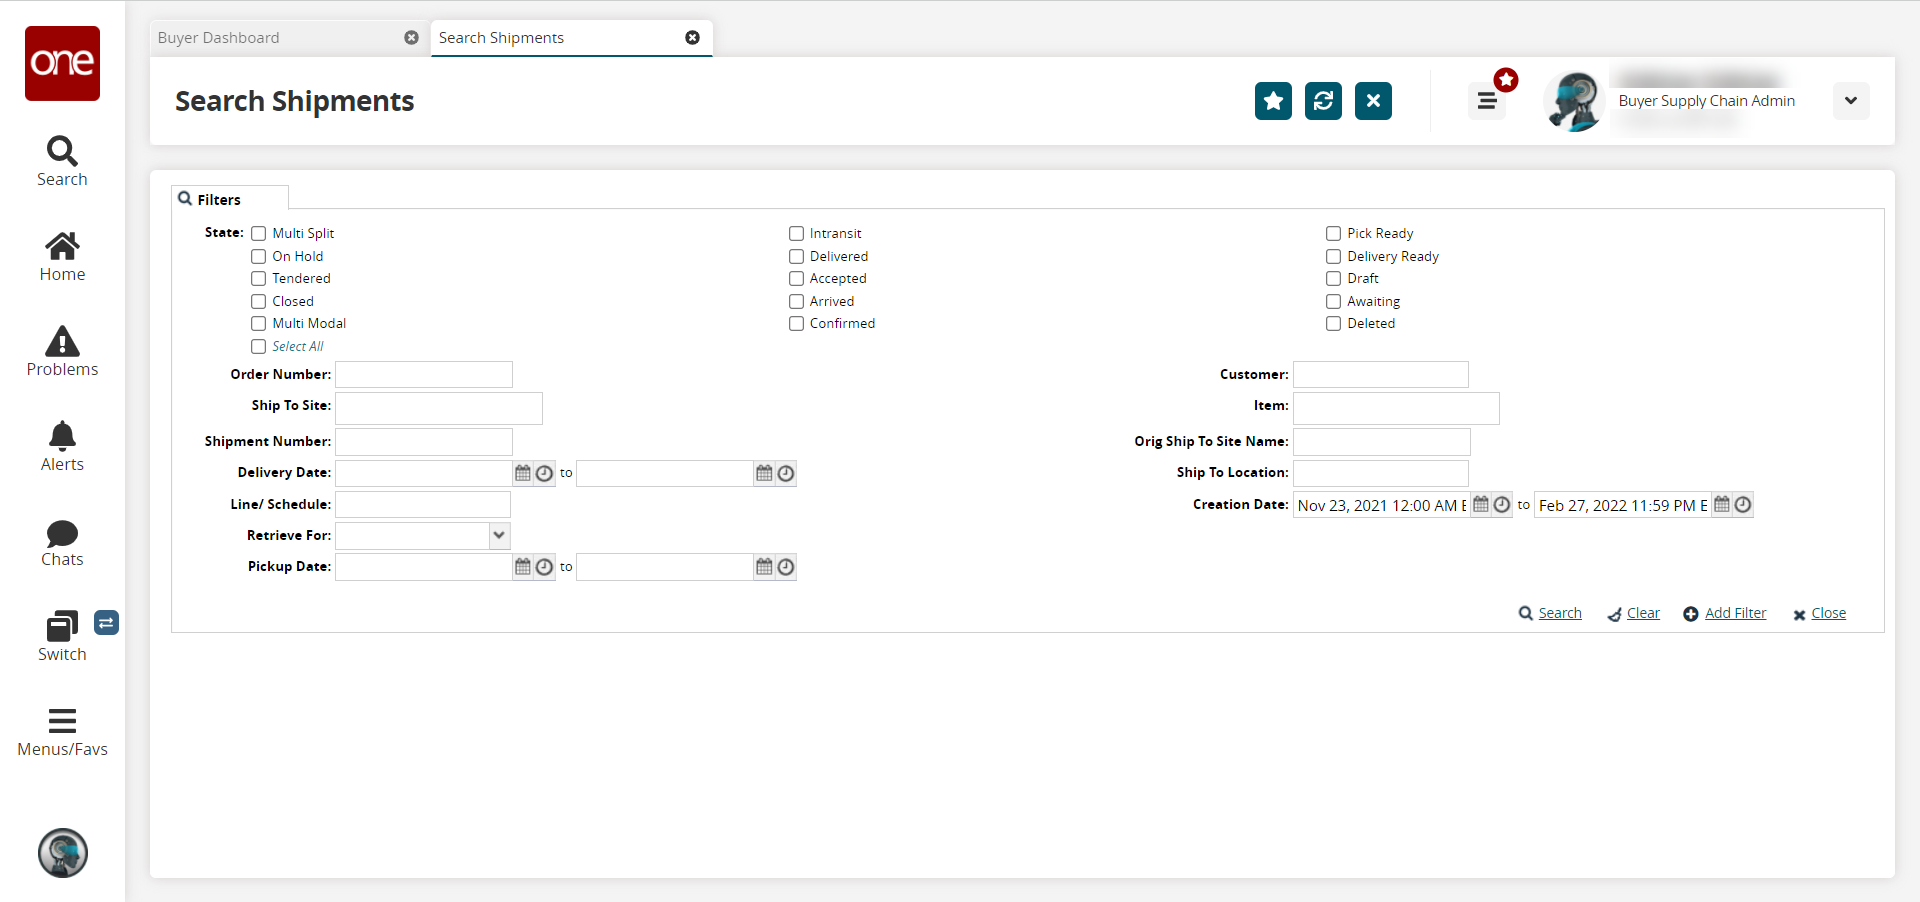Viewport: 1920px width, 902px height.
Task: Click the user profile avatar in header
Action: pyautogui.click(x=1574, y=101)
